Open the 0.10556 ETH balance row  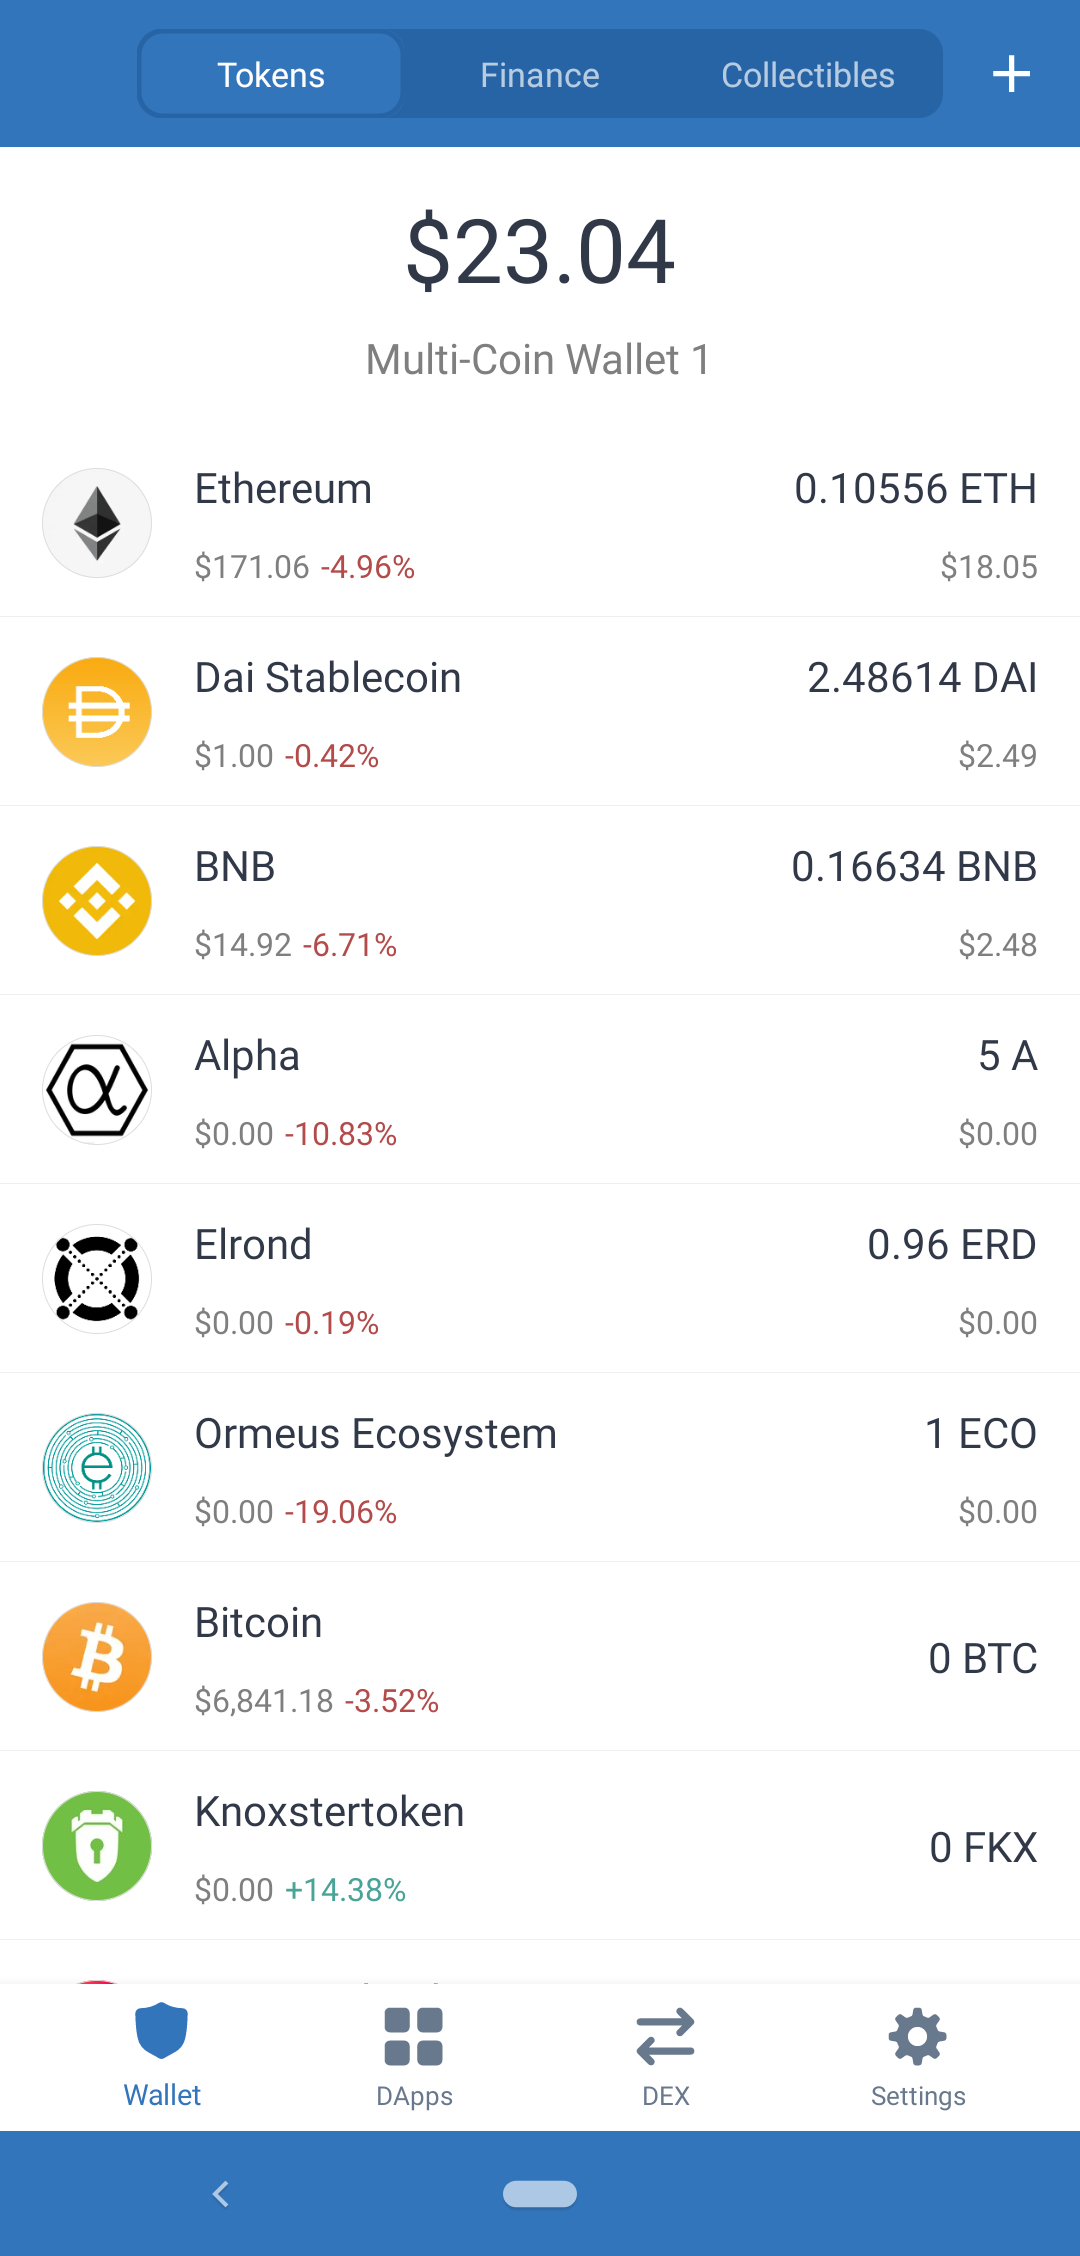540,523
